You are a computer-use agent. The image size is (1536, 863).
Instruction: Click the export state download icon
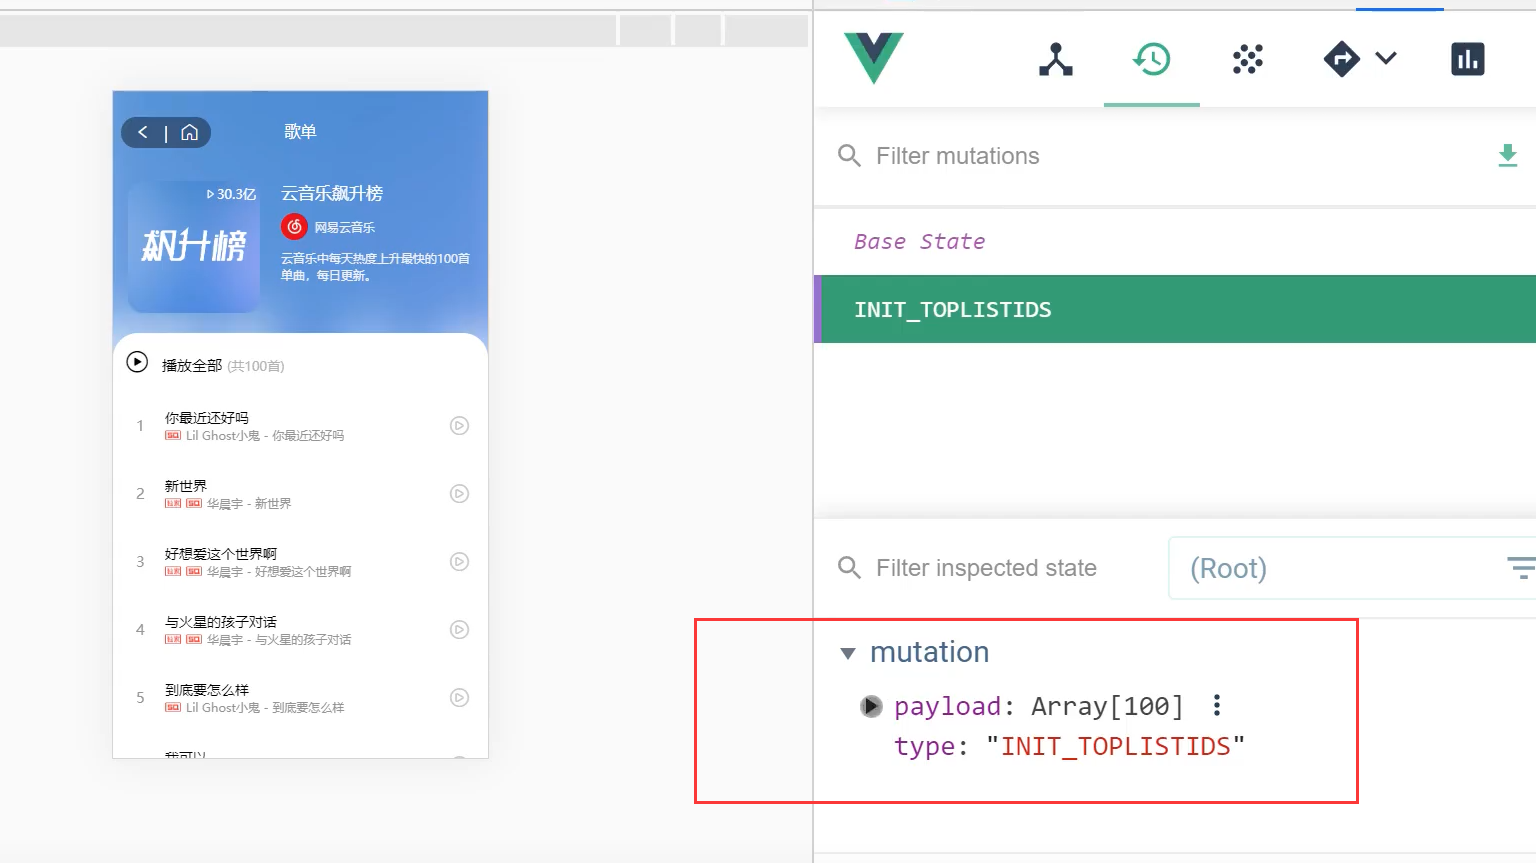1507,156
